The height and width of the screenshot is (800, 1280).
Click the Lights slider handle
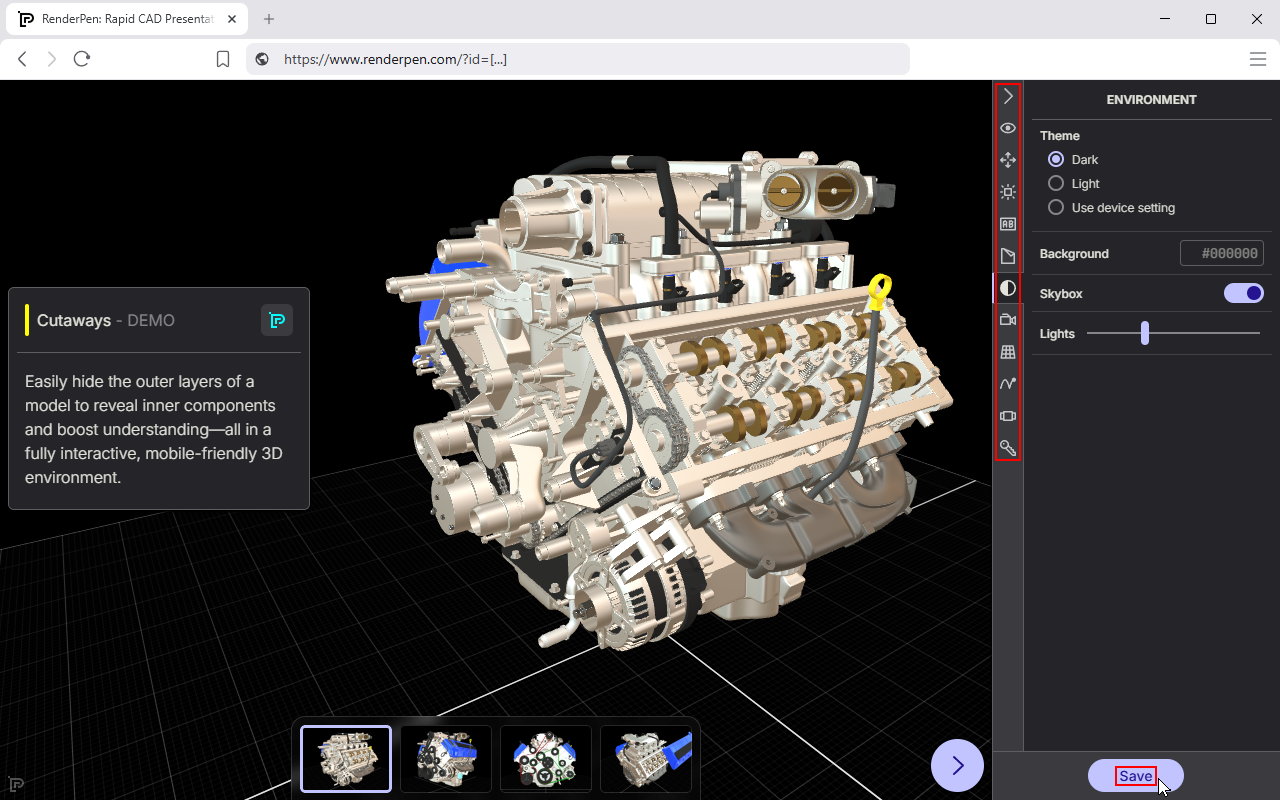coord(1145,334)
